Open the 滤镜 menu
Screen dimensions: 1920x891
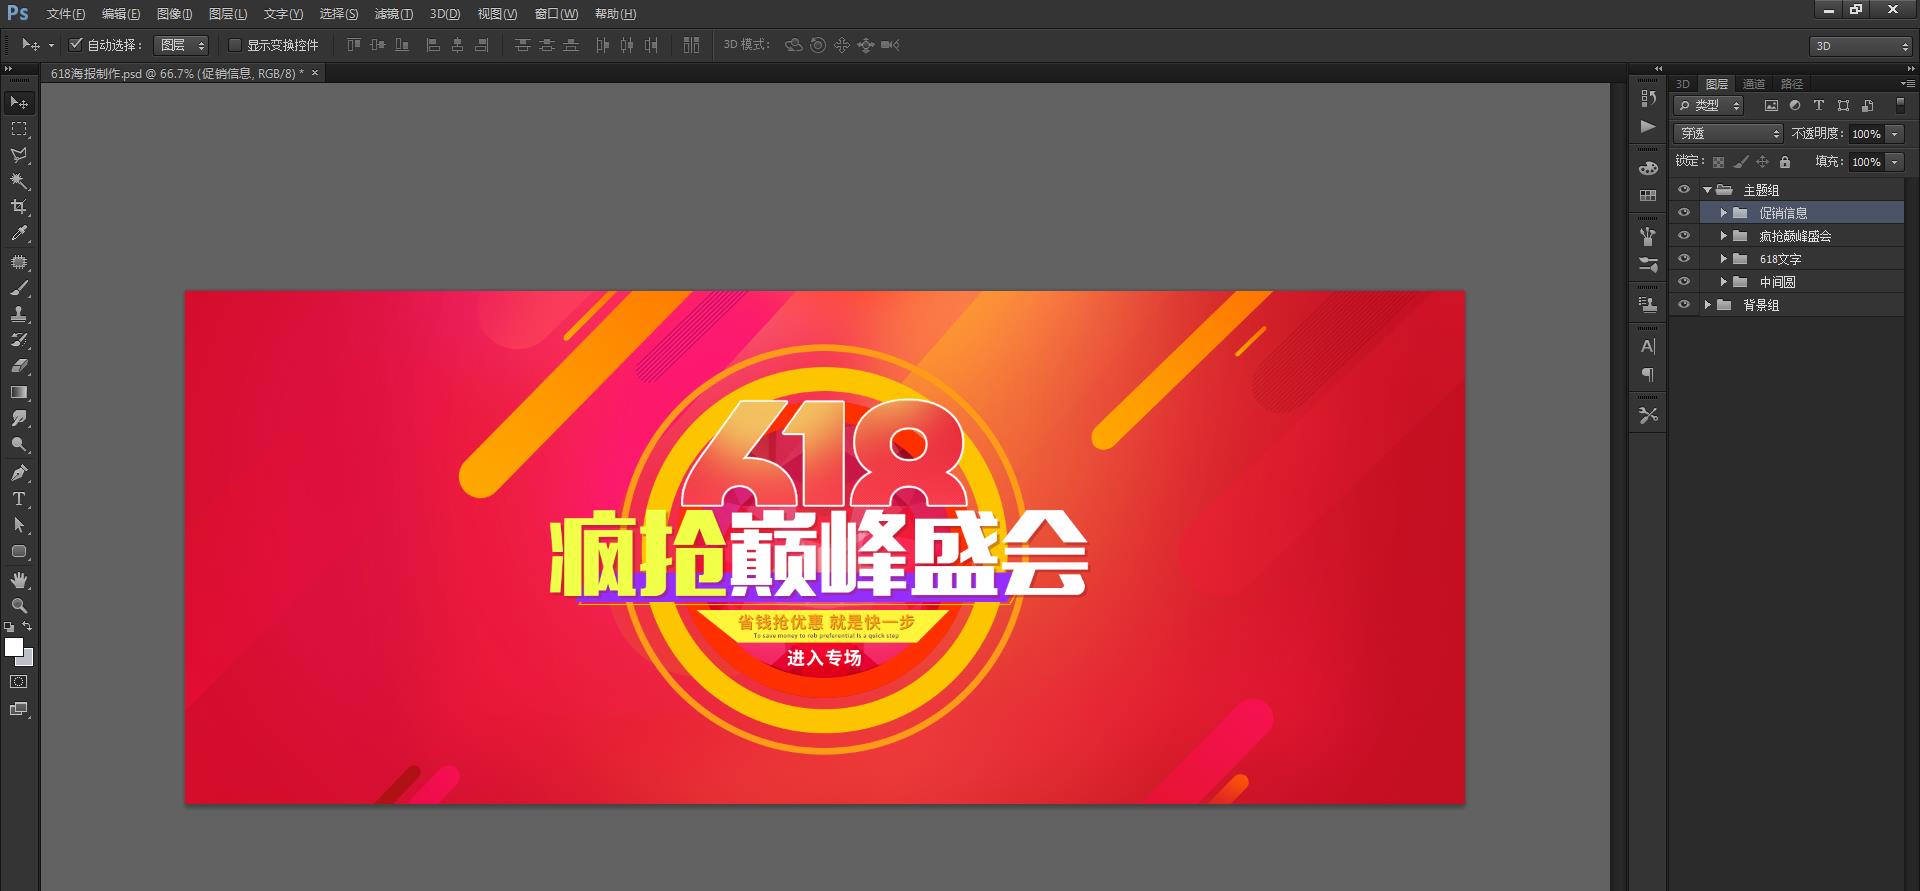[x=393, y=14]
